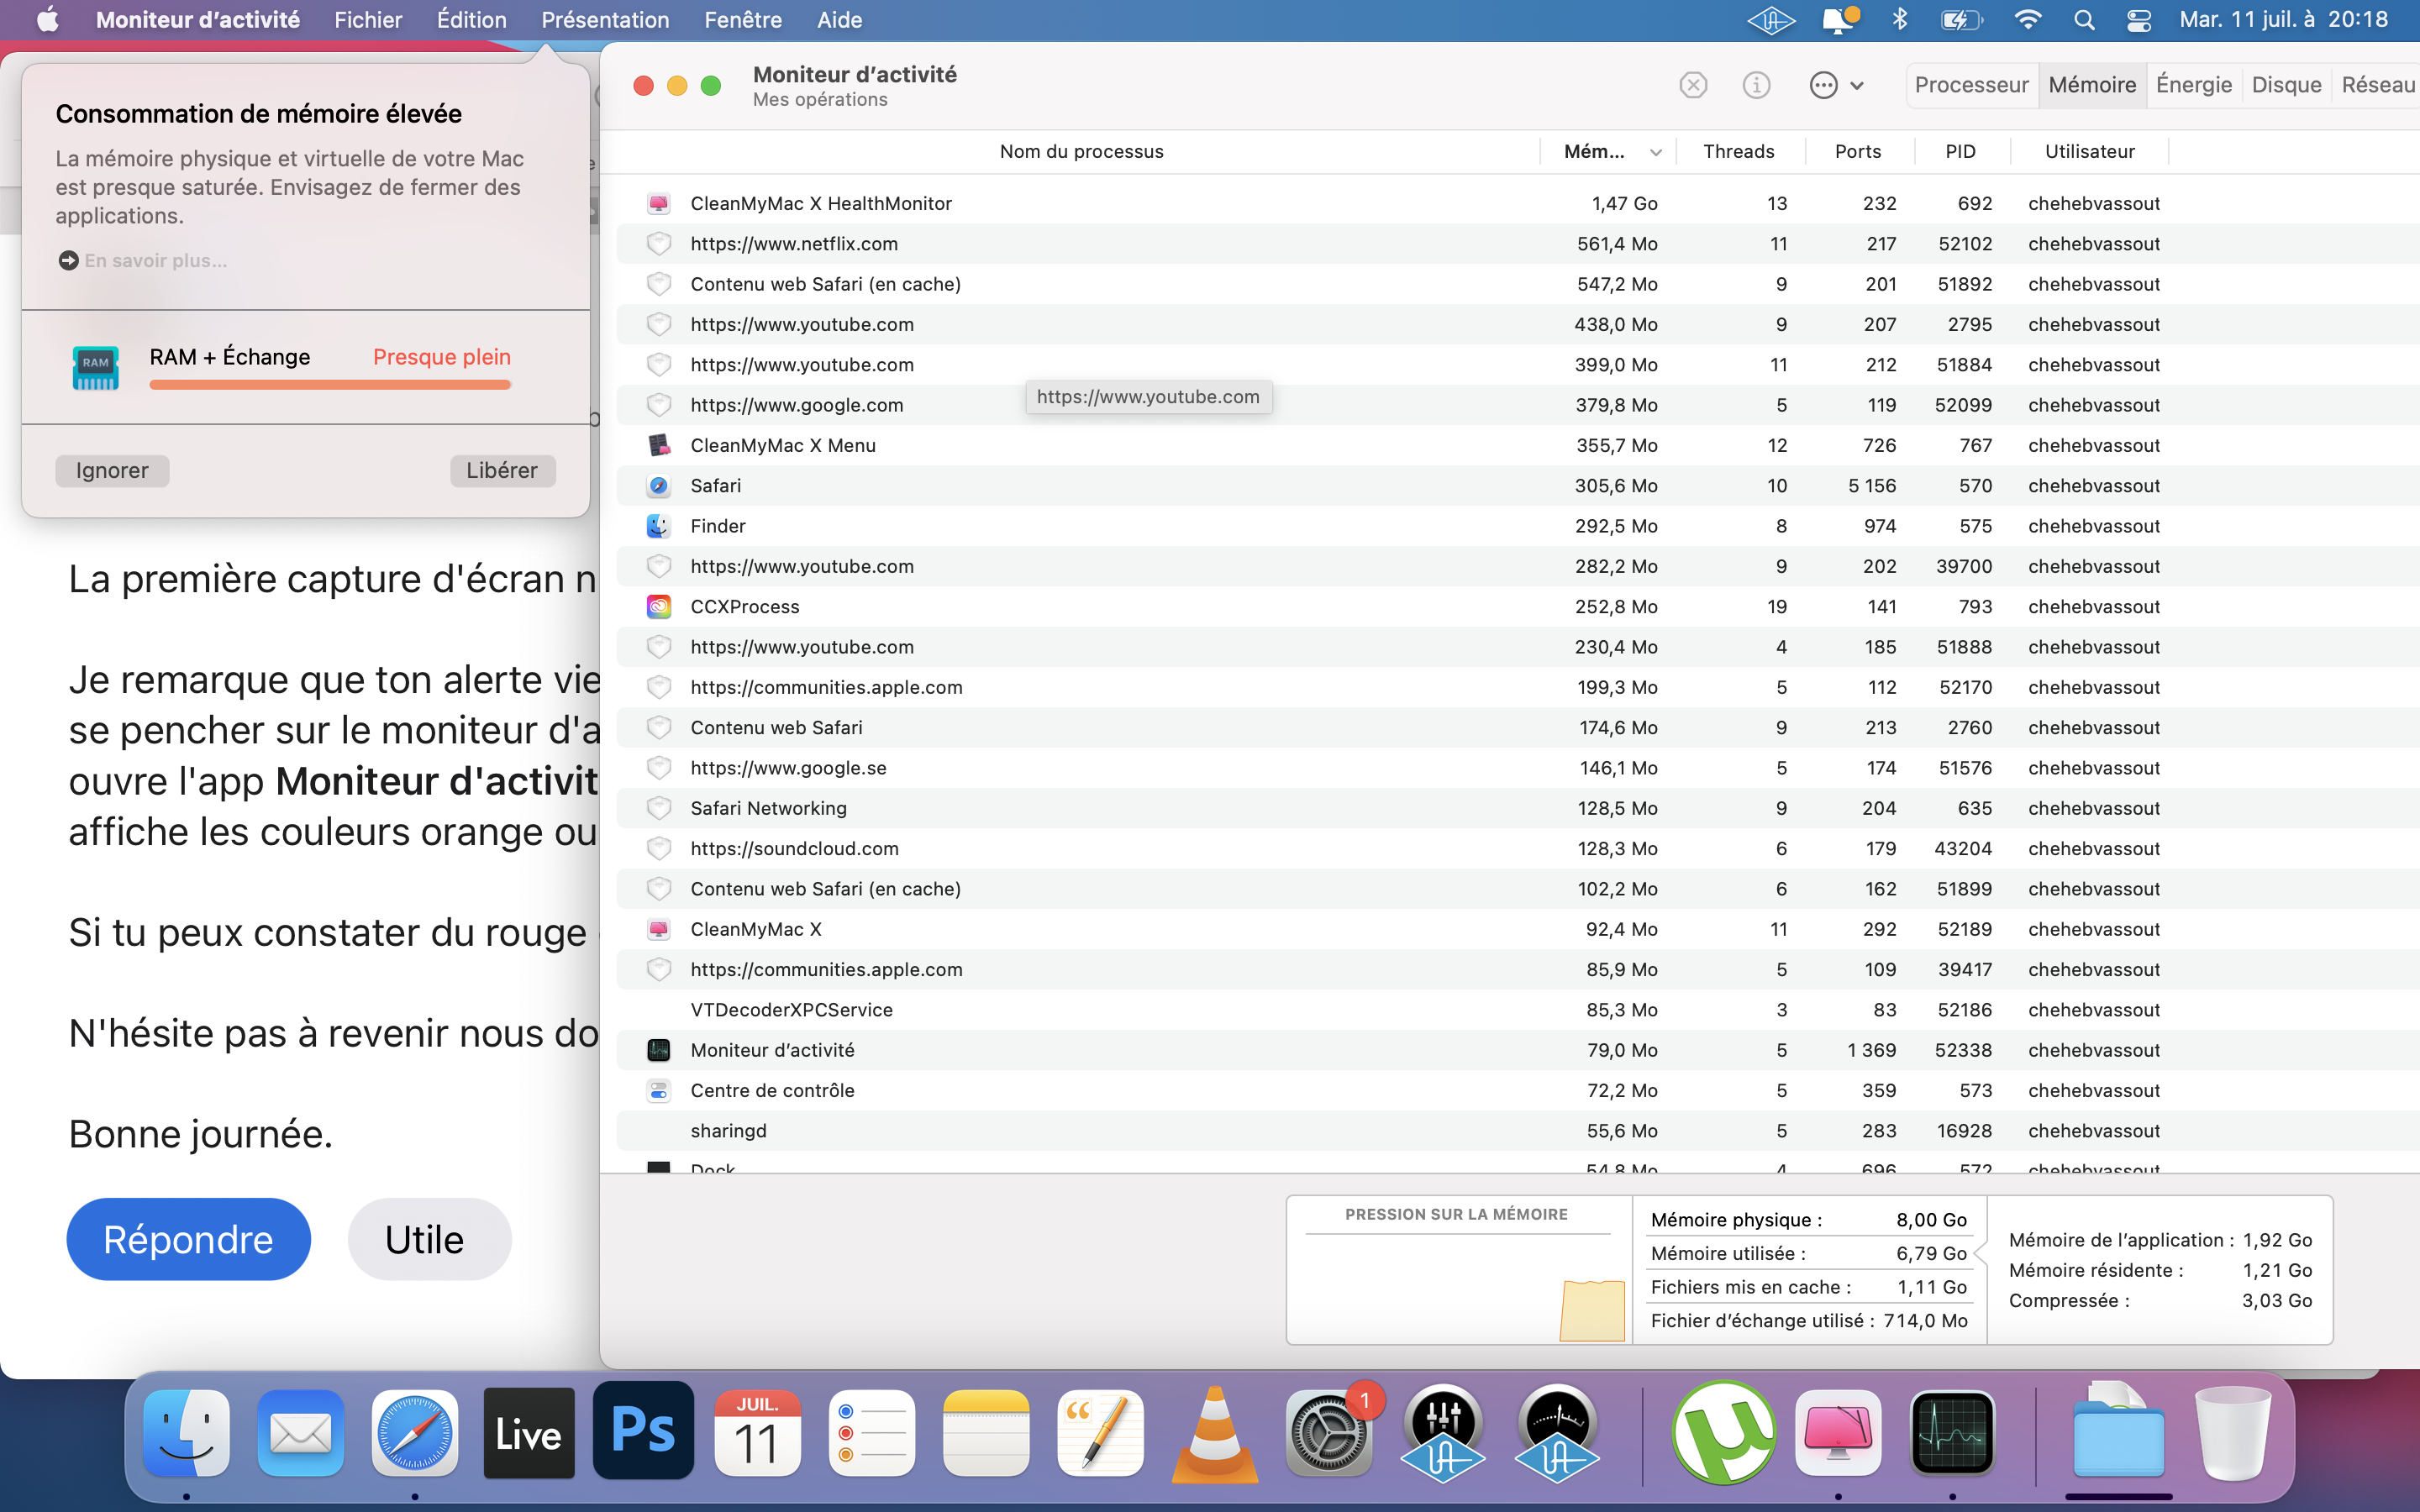Open the Présentation menu
The width and height of the screenshot is (2420, 1512).
click(x=604, y=20)
